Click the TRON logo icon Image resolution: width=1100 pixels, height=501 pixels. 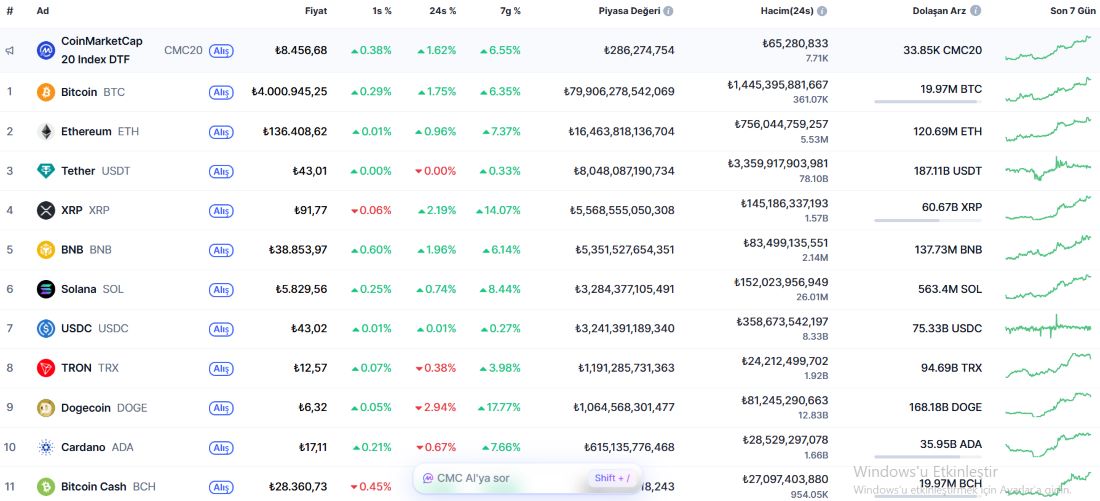46,368
